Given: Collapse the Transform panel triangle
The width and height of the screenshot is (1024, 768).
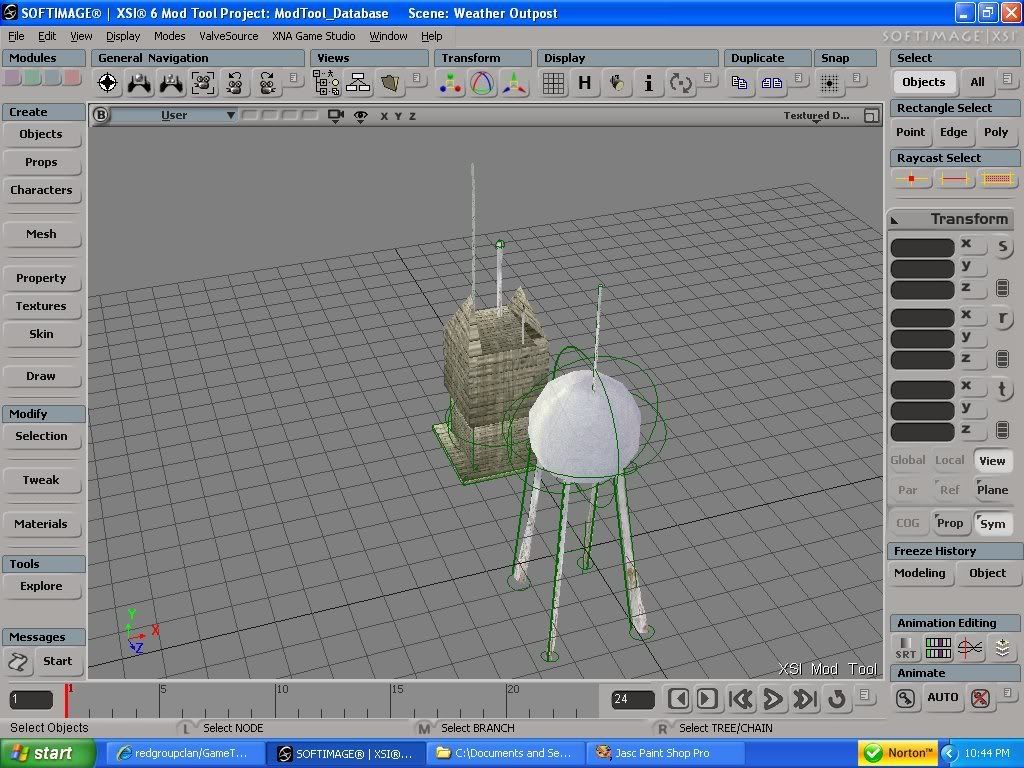Looking at the screenshot, I should point(895,220).
